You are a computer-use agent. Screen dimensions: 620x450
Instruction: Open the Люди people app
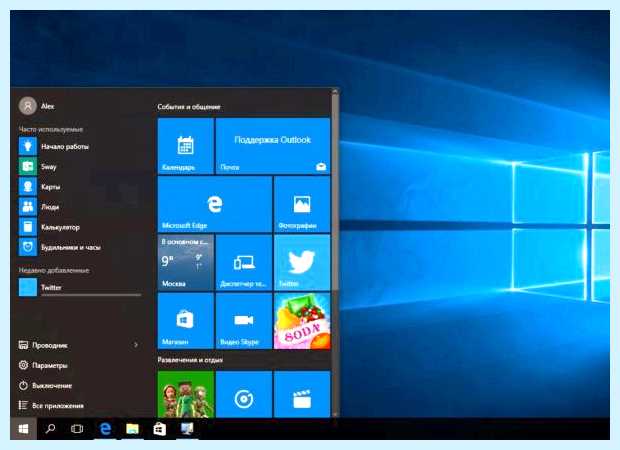click(79, 207)
